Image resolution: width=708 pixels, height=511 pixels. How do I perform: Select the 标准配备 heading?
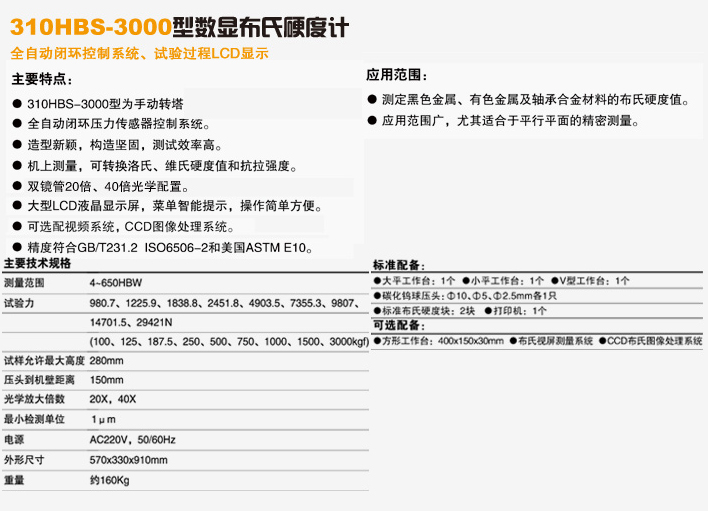click(x=398, y=266)
